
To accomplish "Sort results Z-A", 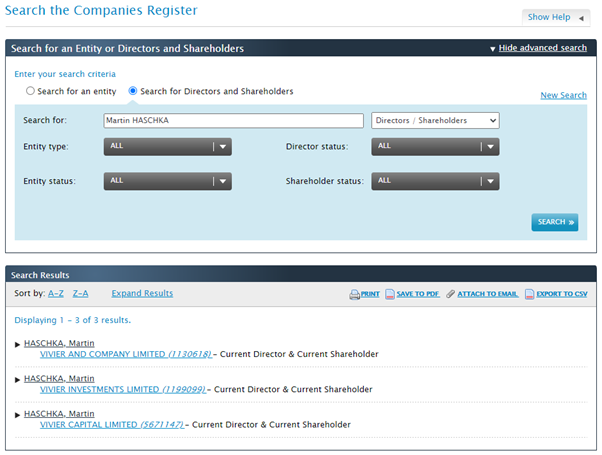I will coord(81,294).
